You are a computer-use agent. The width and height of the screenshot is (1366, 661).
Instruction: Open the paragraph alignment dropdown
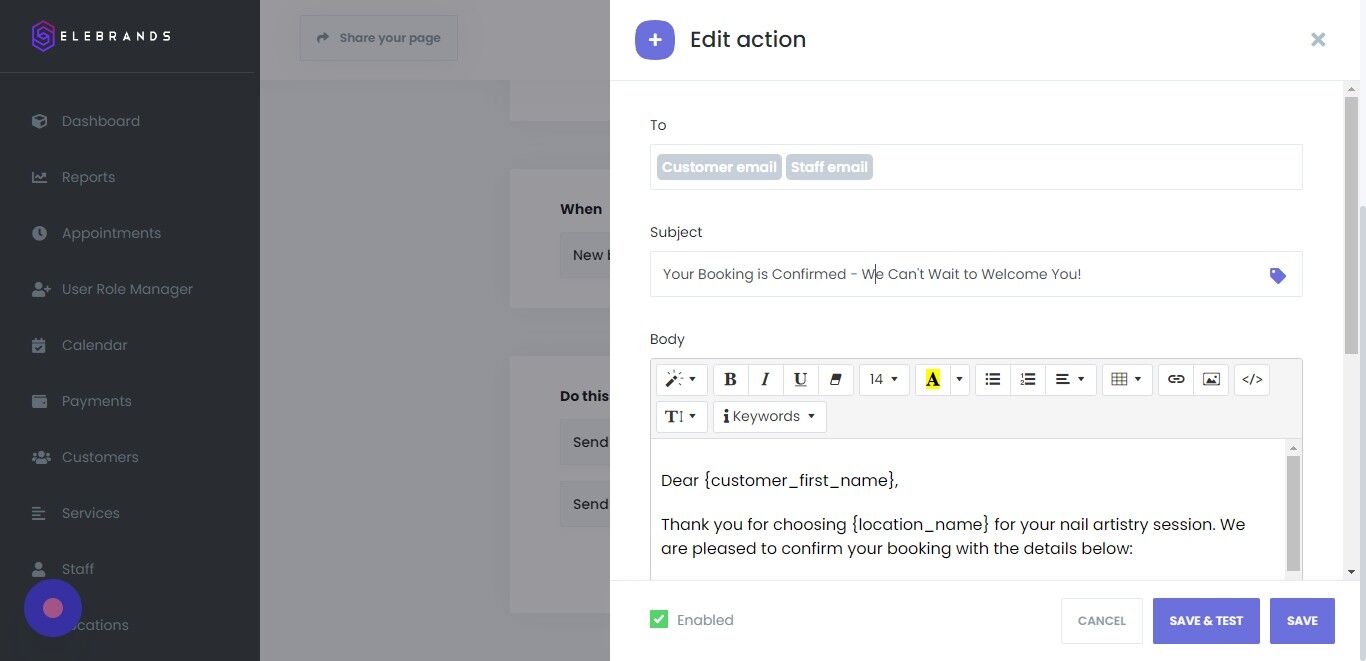(1070, 379)
